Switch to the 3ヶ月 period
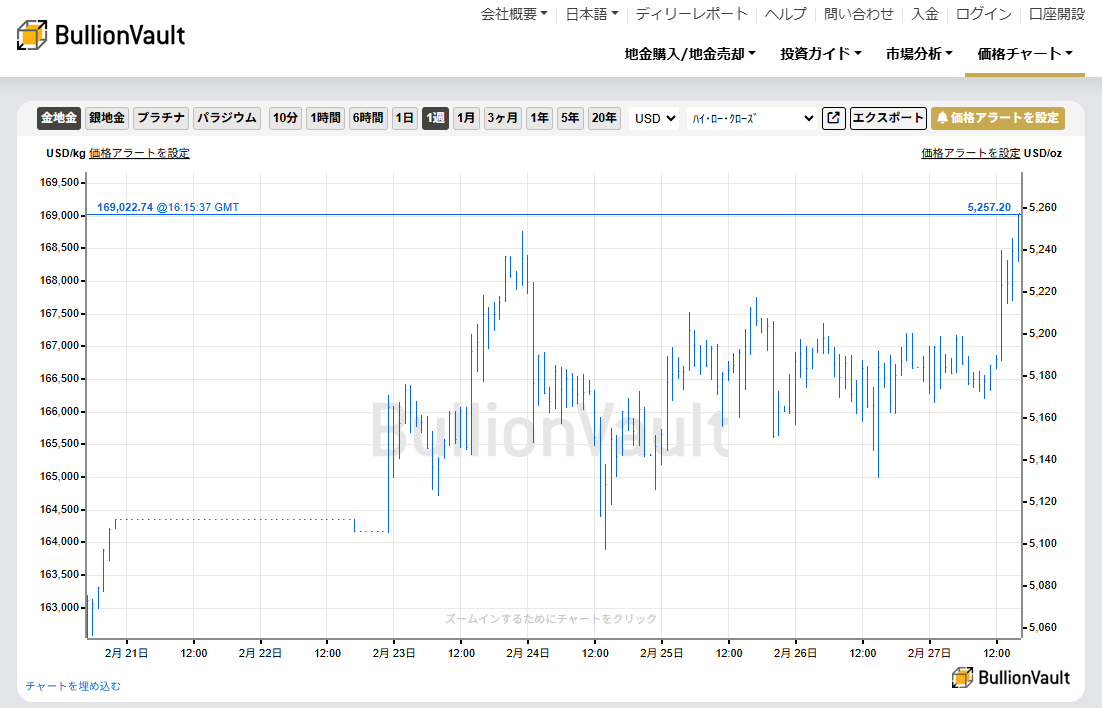 tap(502, 117)
